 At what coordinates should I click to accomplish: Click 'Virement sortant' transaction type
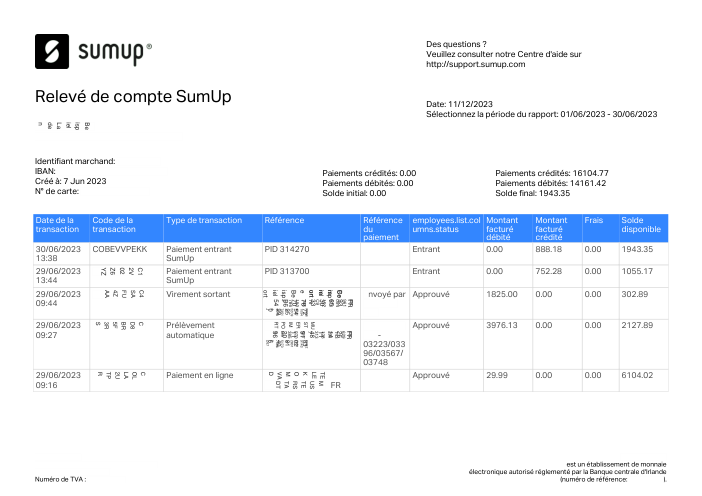198,294
